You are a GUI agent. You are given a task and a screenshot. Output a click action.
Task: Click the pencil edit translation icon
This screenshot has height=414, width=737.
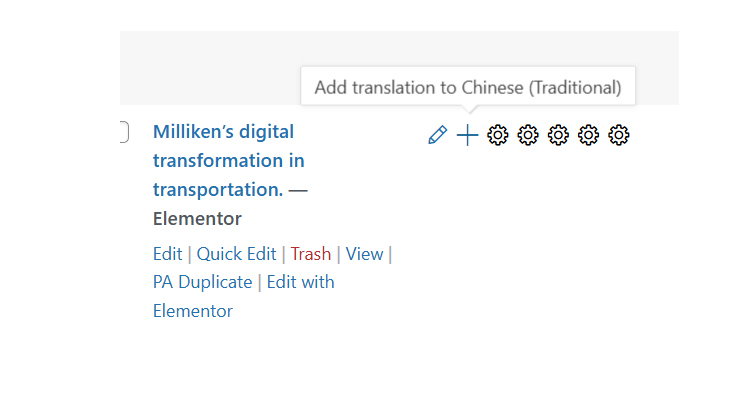[x=437, y=136]
